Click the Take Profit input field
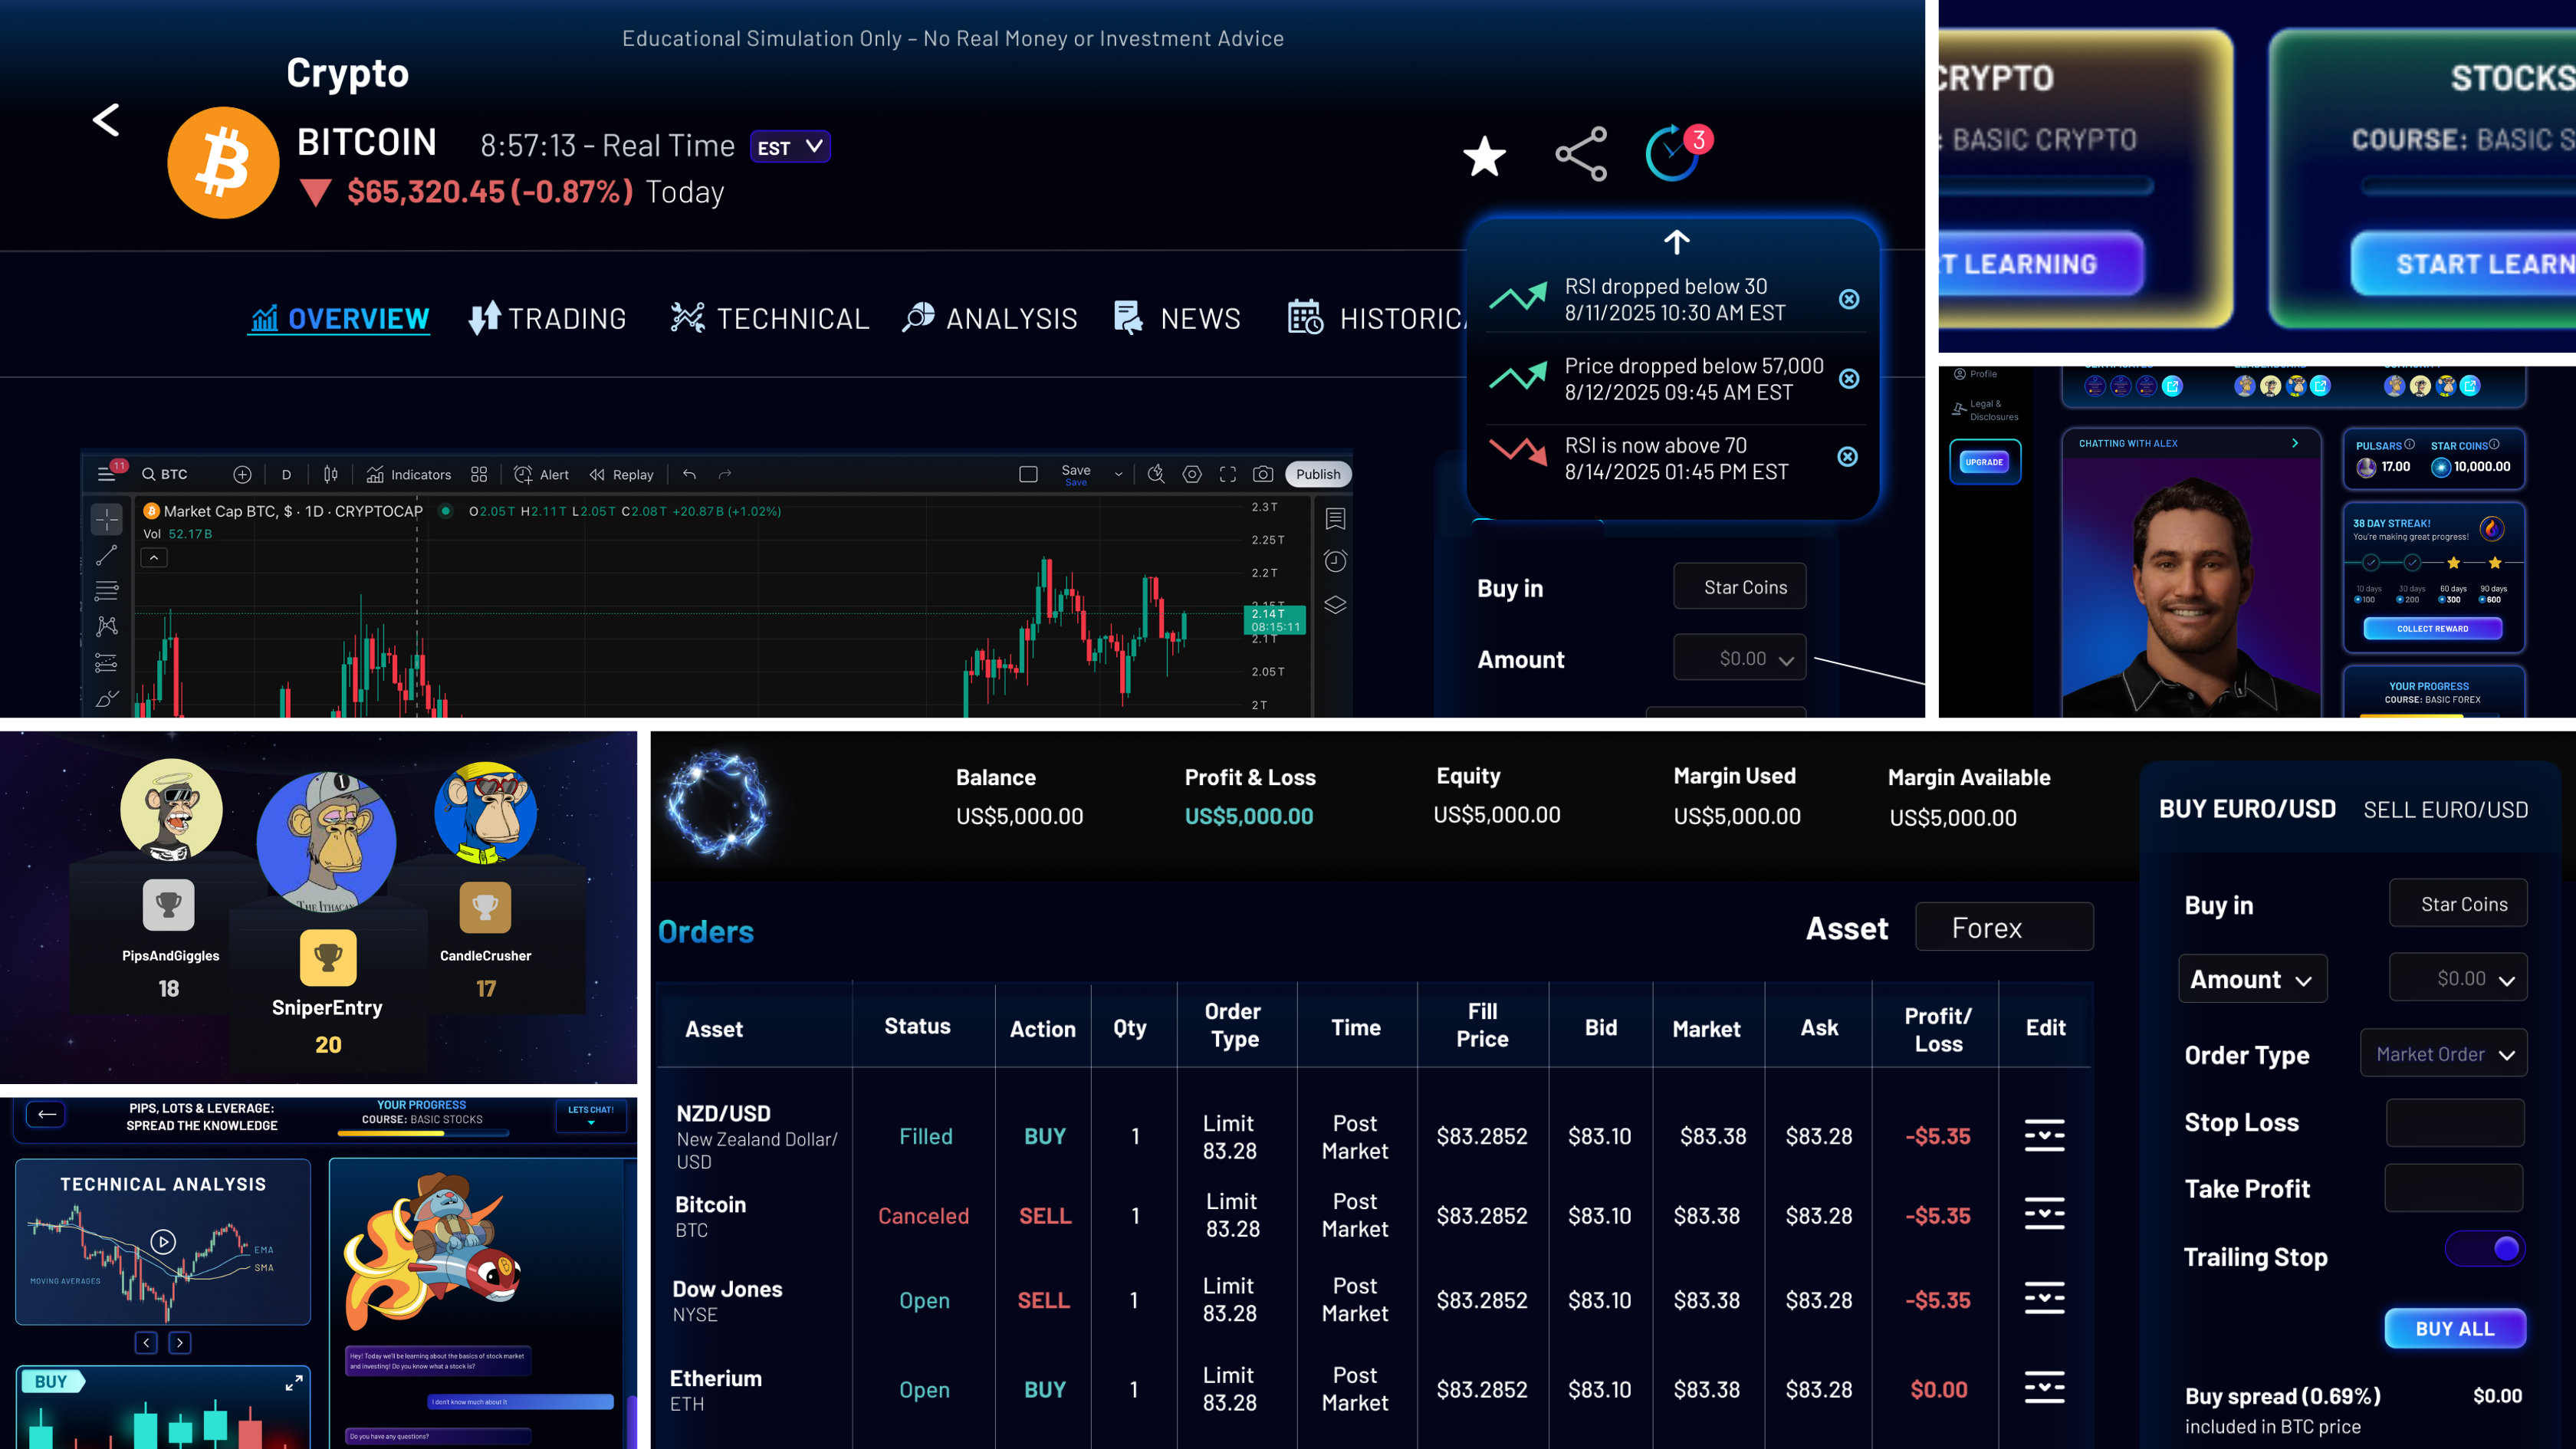Image resolution: width=2576 pixels, height=1449 pixels. [2454, 1188]
